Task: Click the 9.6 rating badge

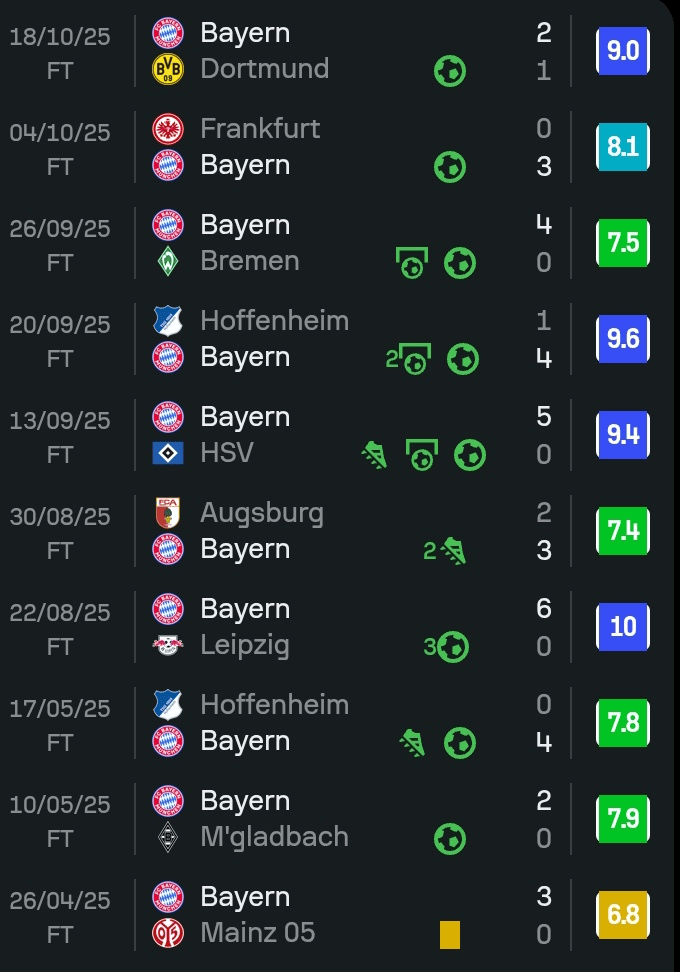Action: (623, 339)
